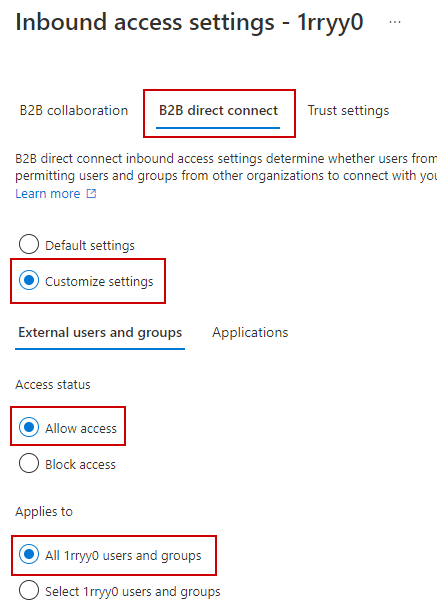Select All 1rryy0 users and groups
437x610 pixels.
(29, 554)
